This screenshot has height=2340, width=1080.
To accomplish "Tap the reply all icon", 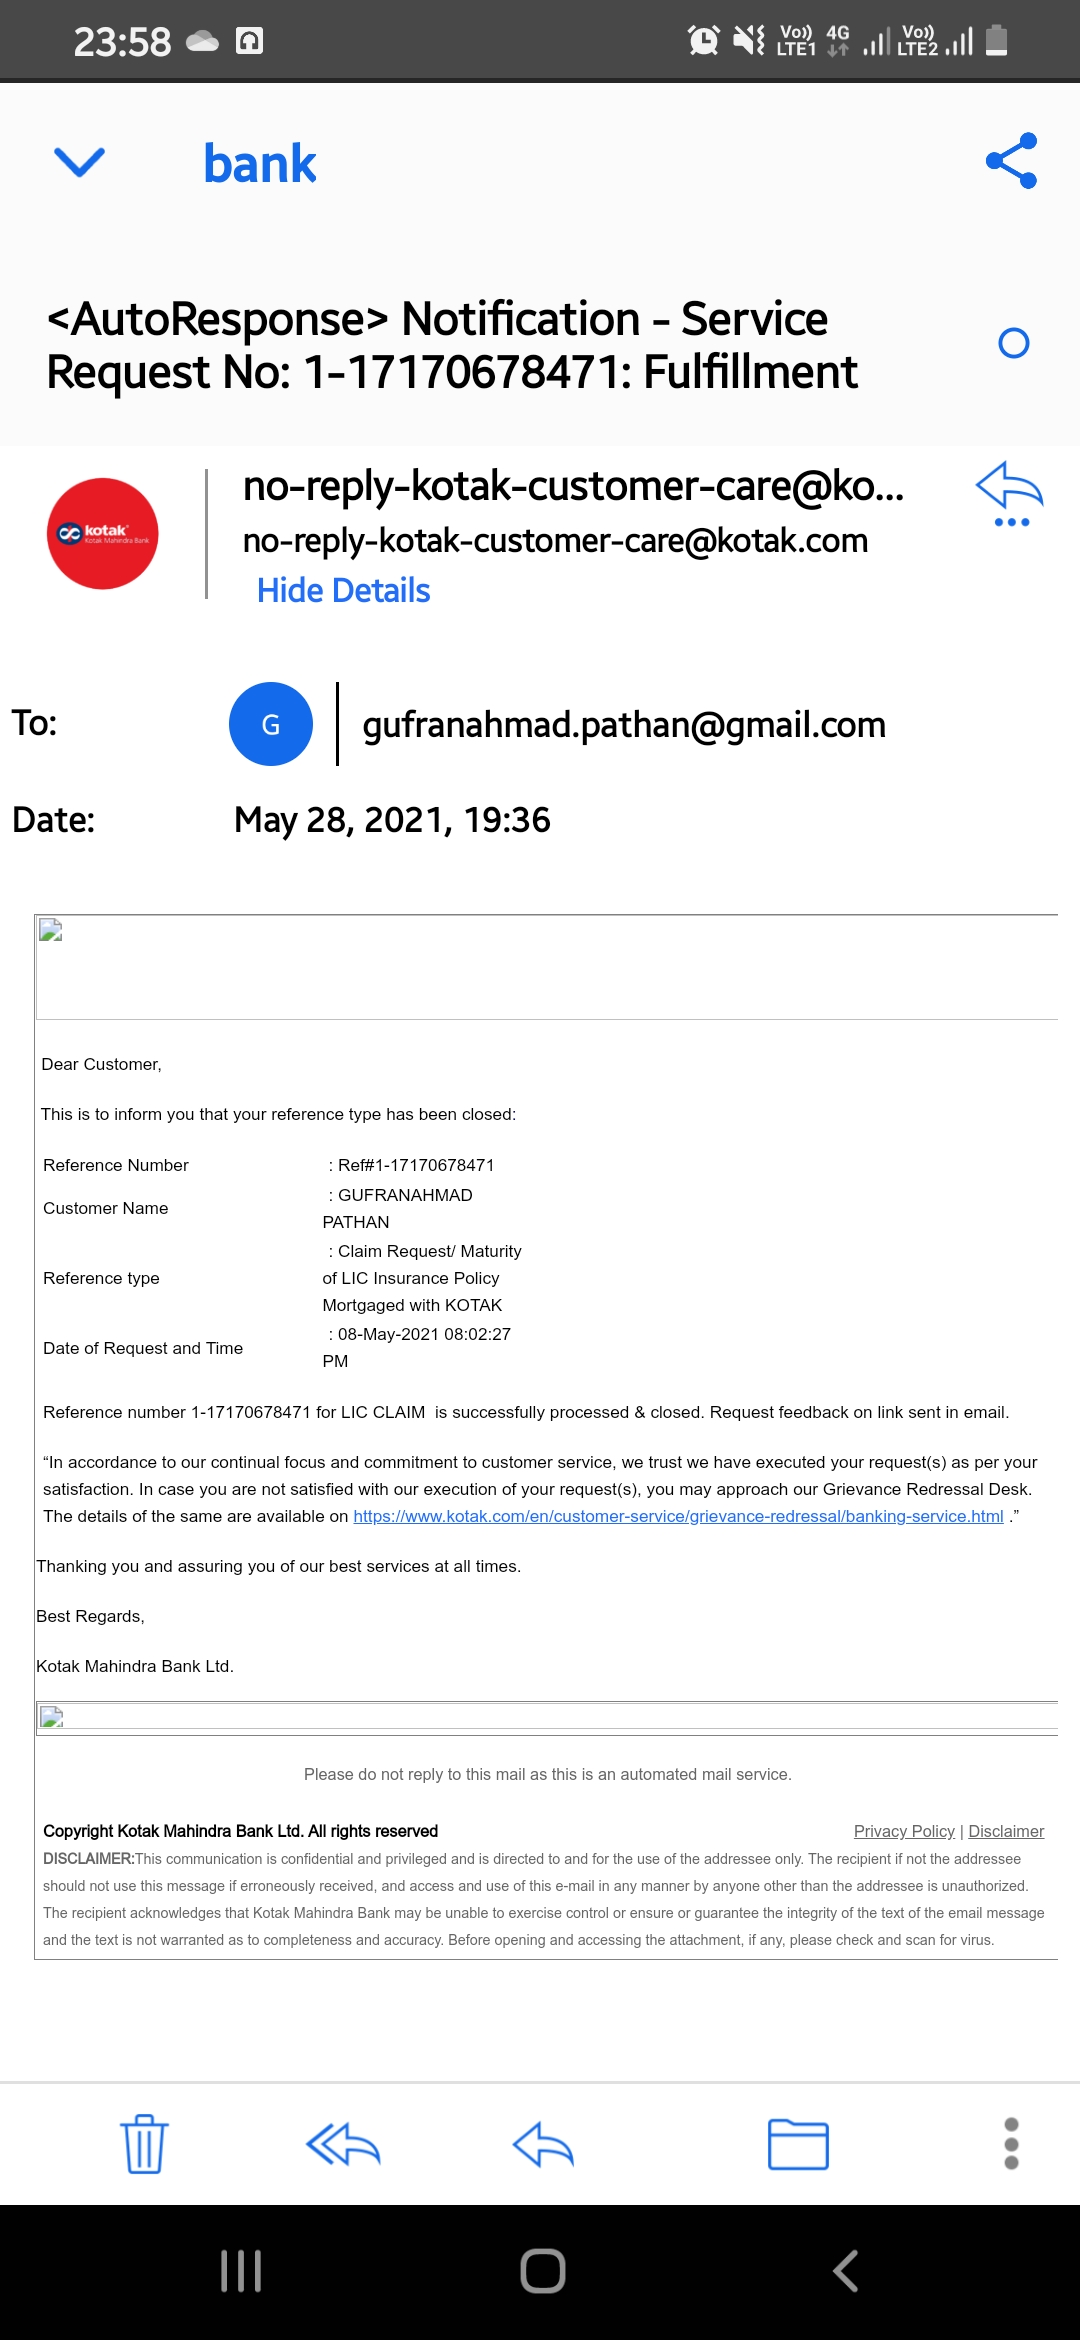I will click(x=343, y=2144).
